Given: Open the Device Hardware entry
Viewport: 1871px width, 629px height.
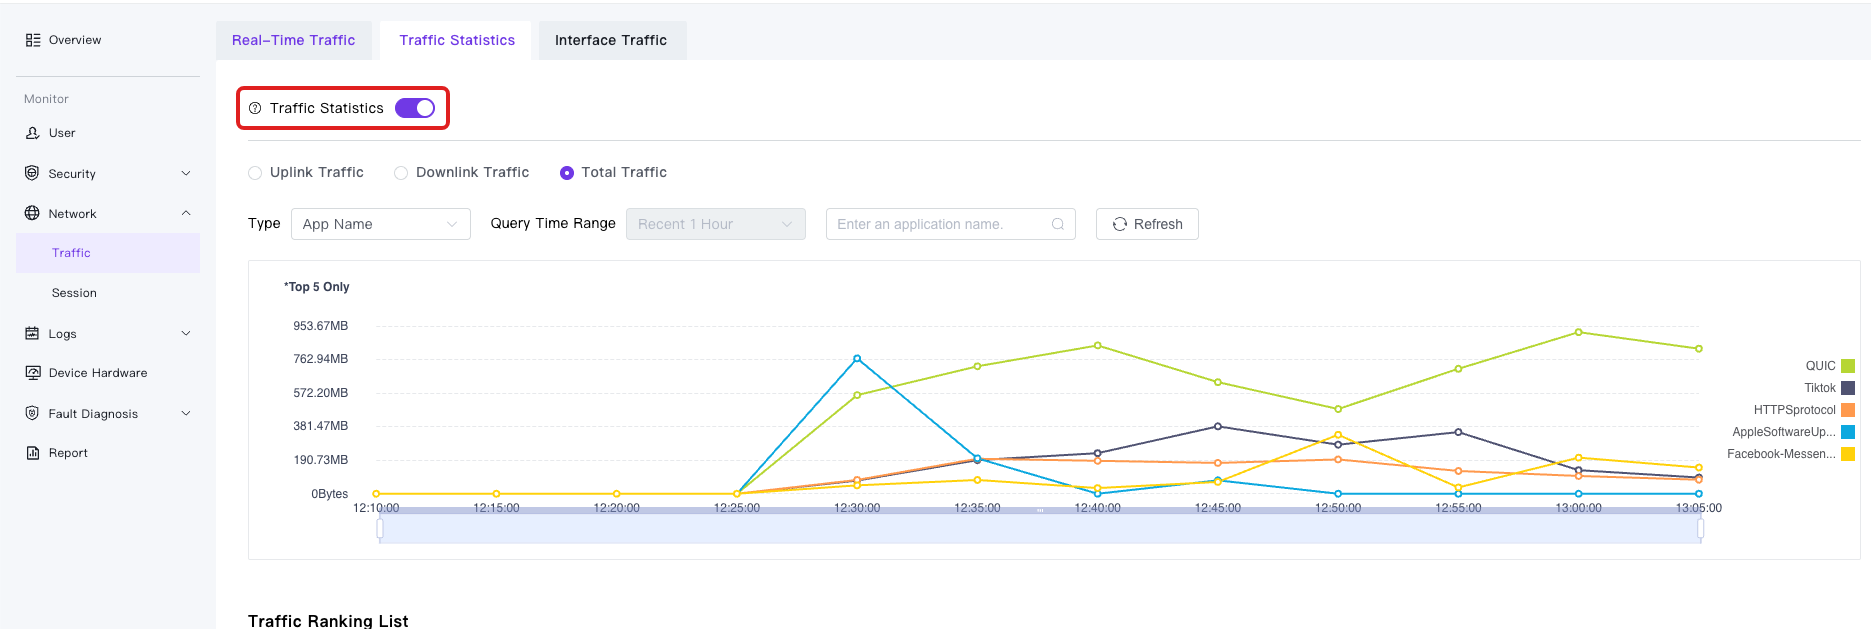Looking at the screenshot, I should (108, 373).
